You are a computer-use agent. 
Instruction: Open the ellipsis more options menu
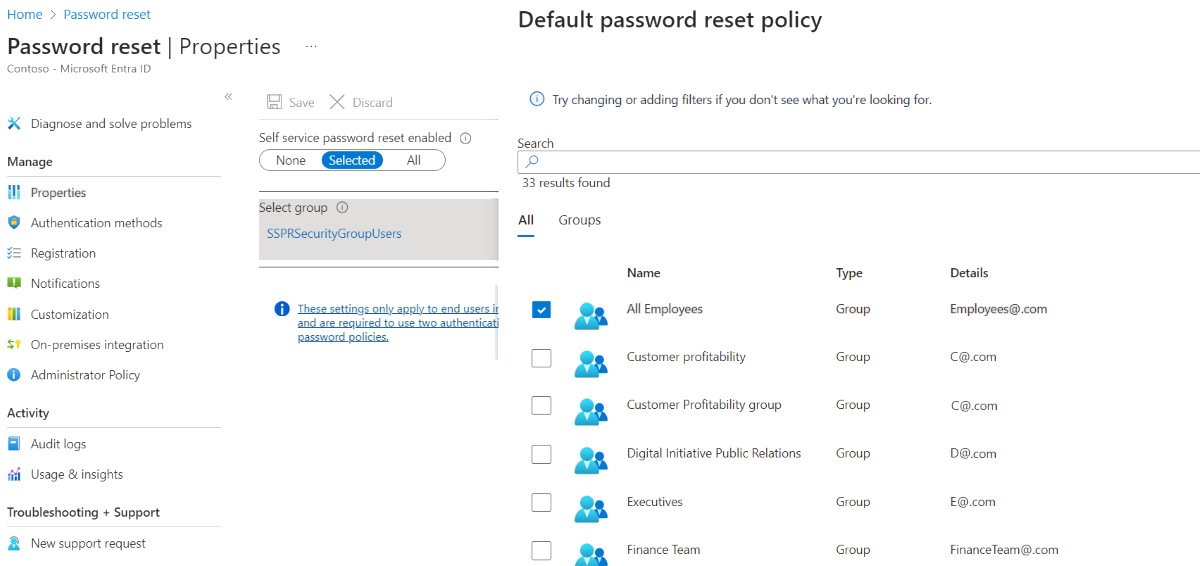click(311, 47)
